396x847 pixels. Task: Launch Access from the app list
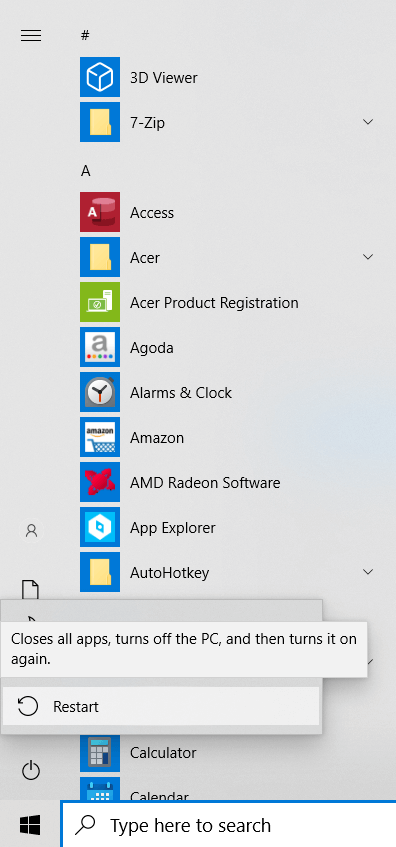[100, 212]
